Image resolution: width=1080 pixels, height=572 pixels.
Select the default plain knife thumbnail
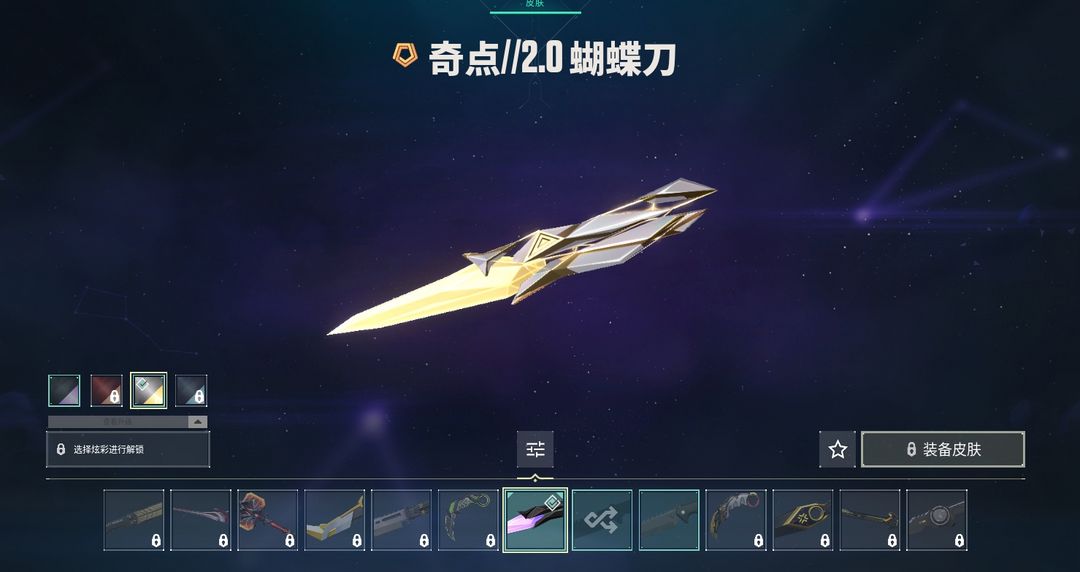coord(669,520)
